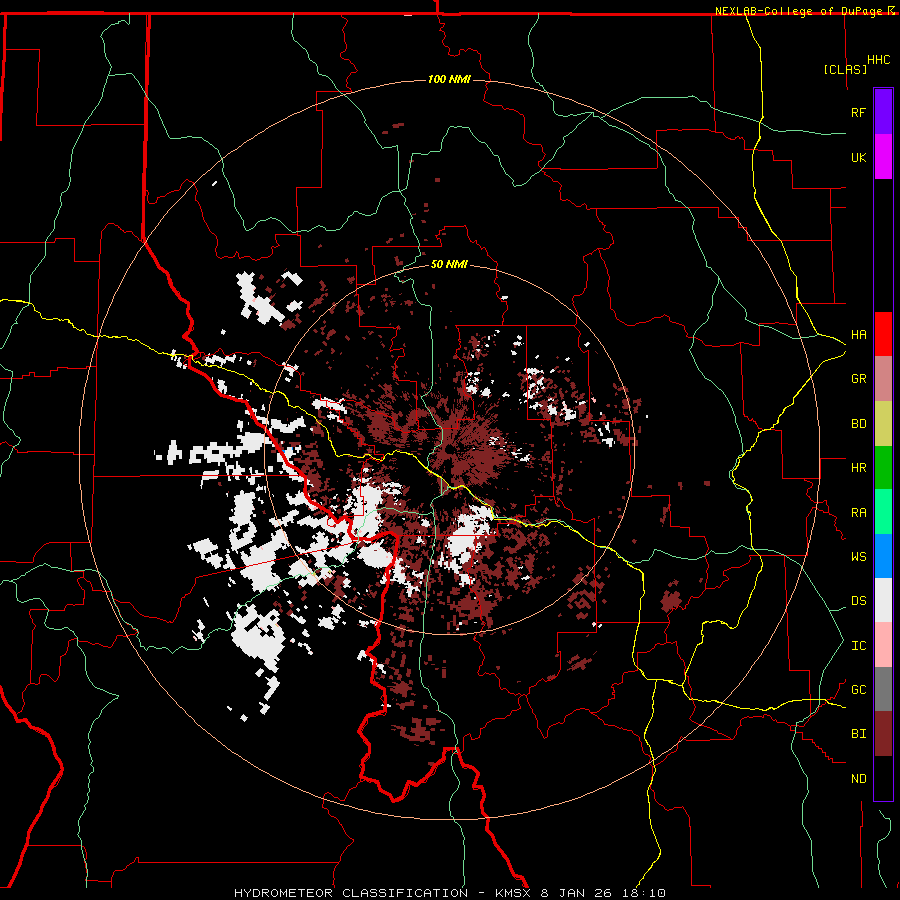
Task: Click the 100 NMI range ring label
Action: [x=449, y=79]
